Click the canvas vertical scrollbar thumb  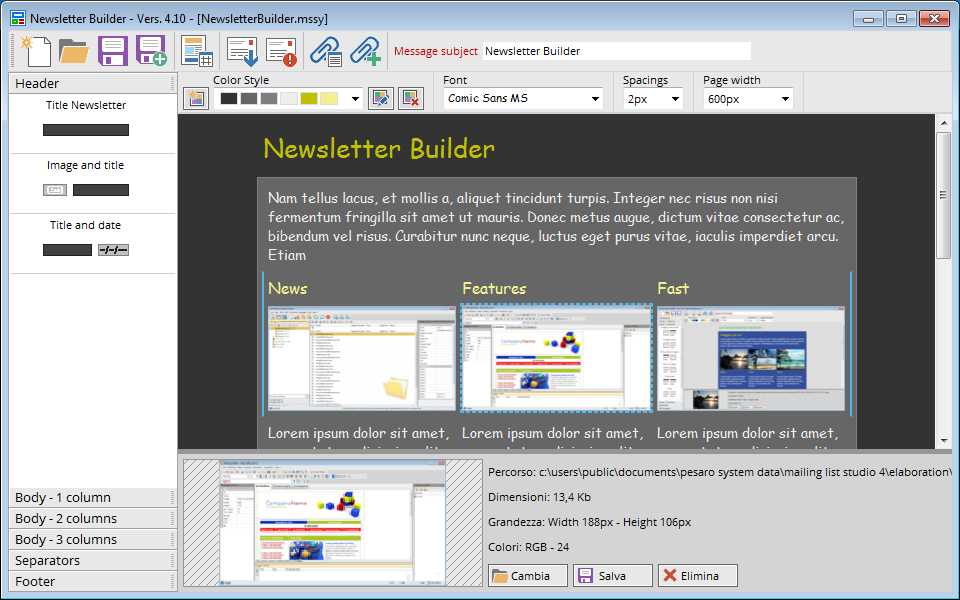[x=943, y=195]
